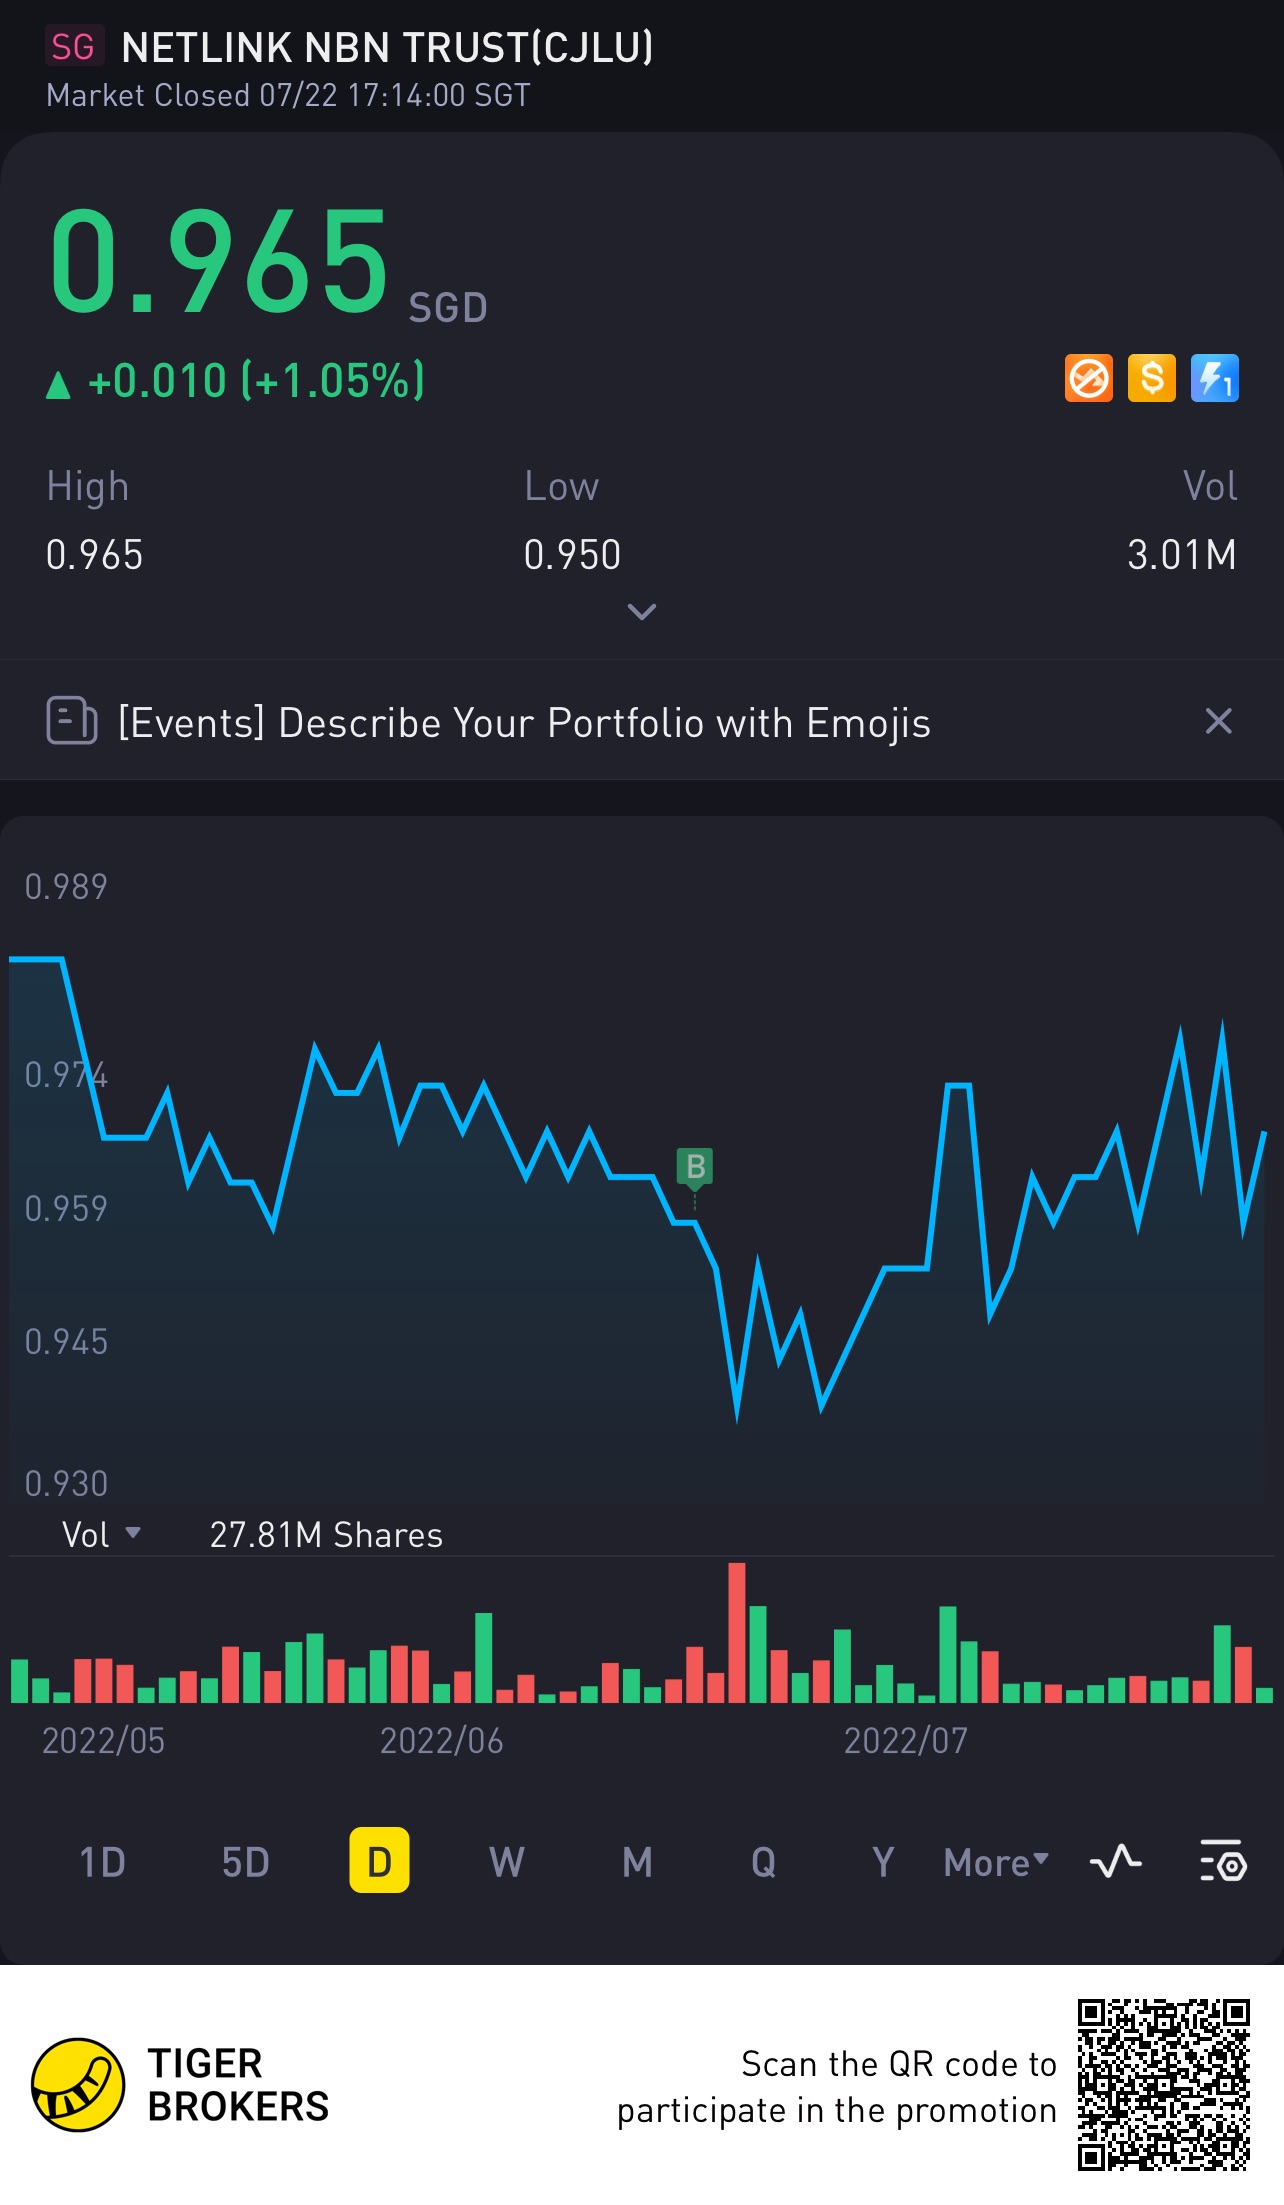
Task: Open the Vol indicator dropdown
Action: pyautogui.click(x=101, y=1534)
